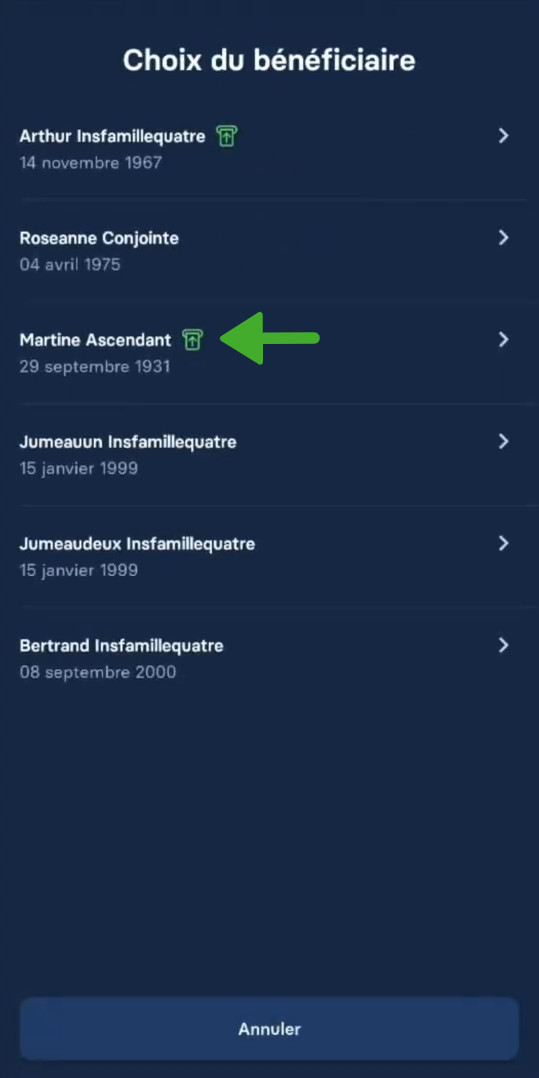The image size is (539, 1078).
Task: Tap the card icon beside Arthur Insfamillequatre
Action: pyautogui.click(x=227, y=136)
